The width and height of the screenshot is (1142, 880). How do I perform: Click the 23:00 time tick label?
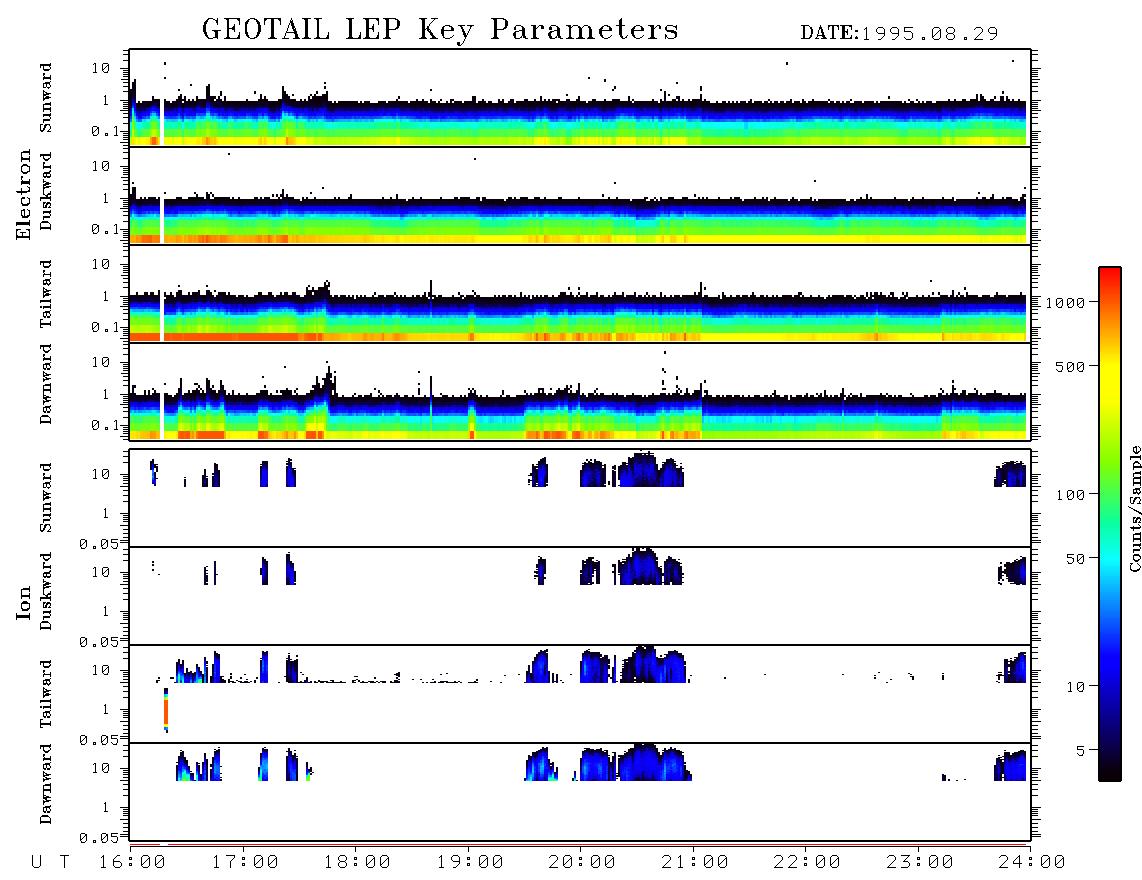919,862
